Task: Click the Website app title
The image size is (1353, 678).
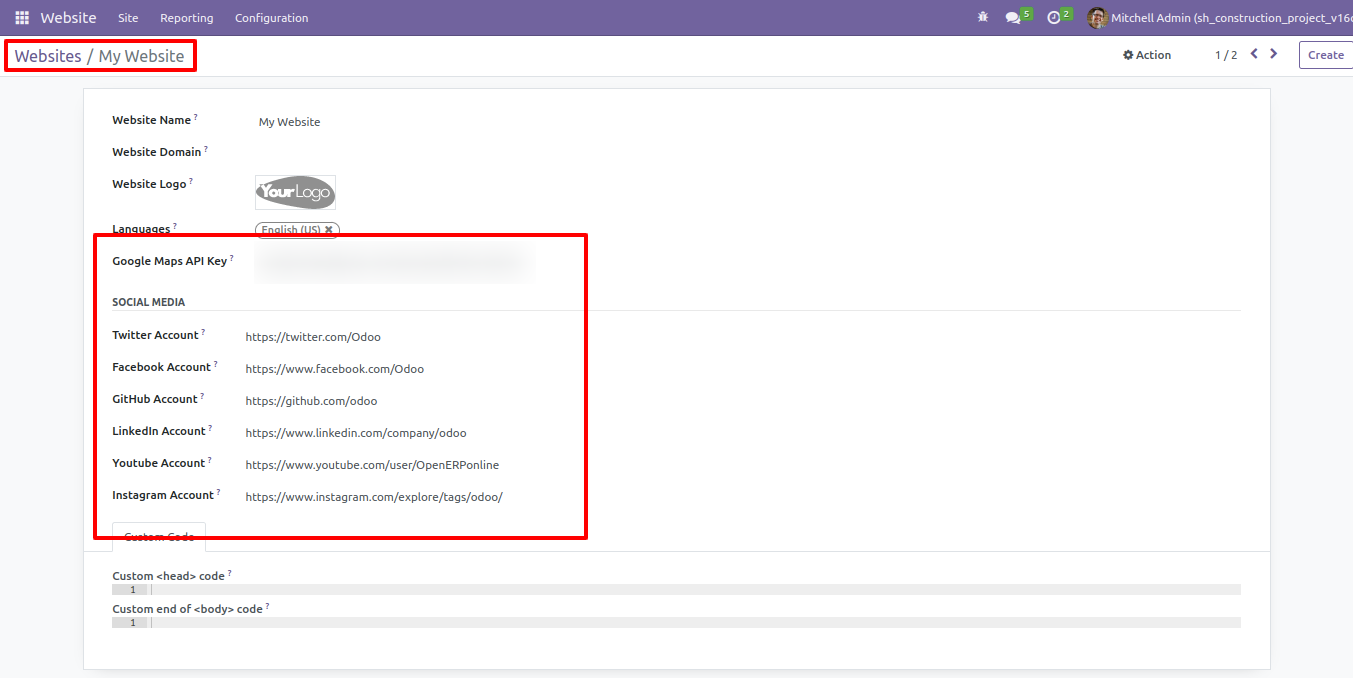Action: 68,18
